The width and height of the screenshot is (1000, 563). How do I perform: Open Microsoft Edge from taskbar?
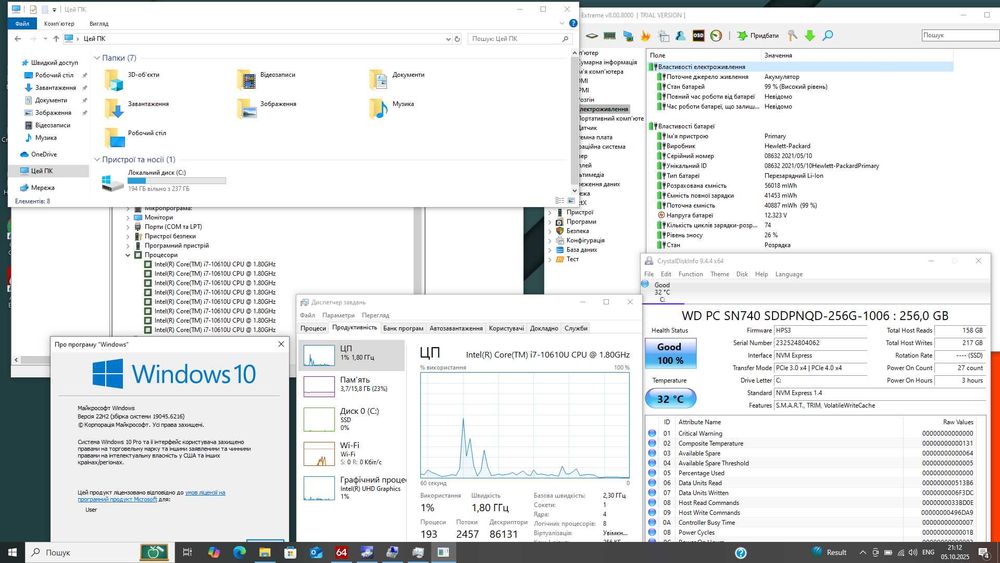[x=239, y=552]
